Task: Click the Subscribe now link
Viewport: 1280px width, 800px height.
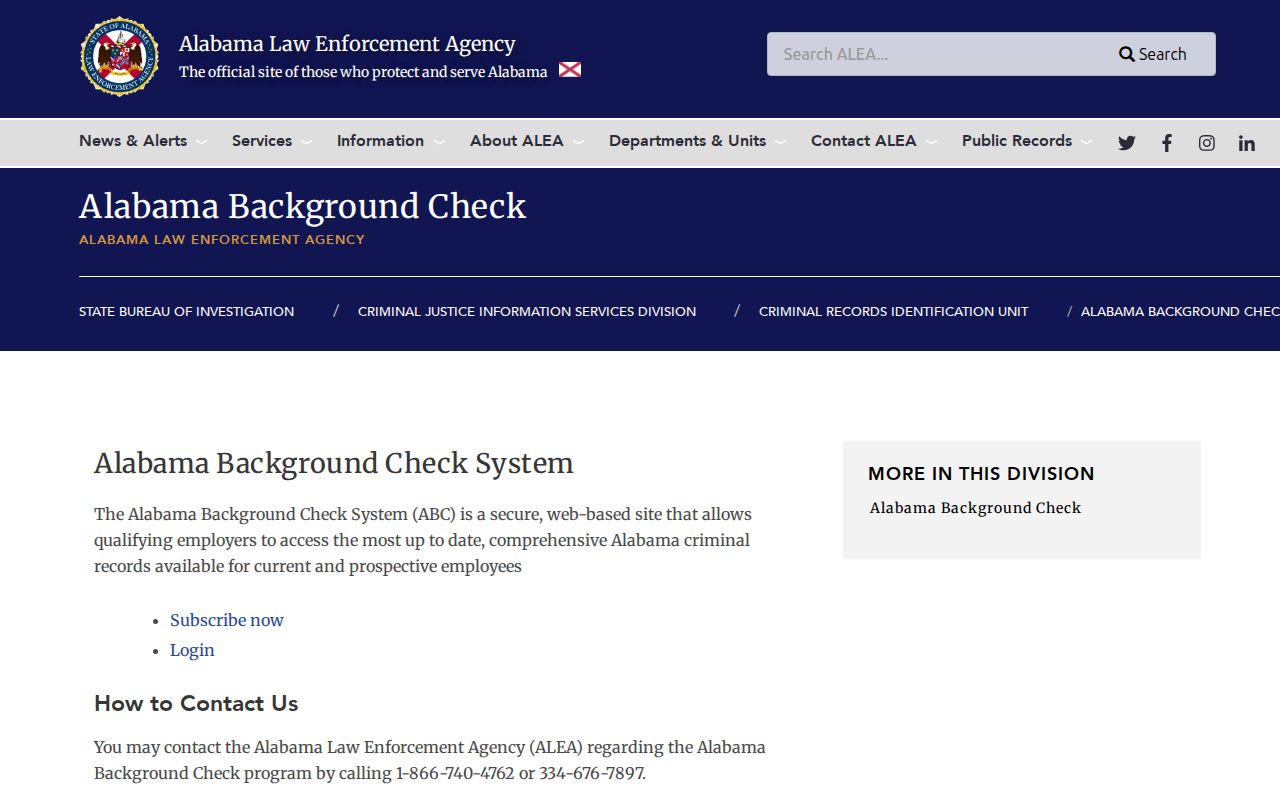Action: 227,620
